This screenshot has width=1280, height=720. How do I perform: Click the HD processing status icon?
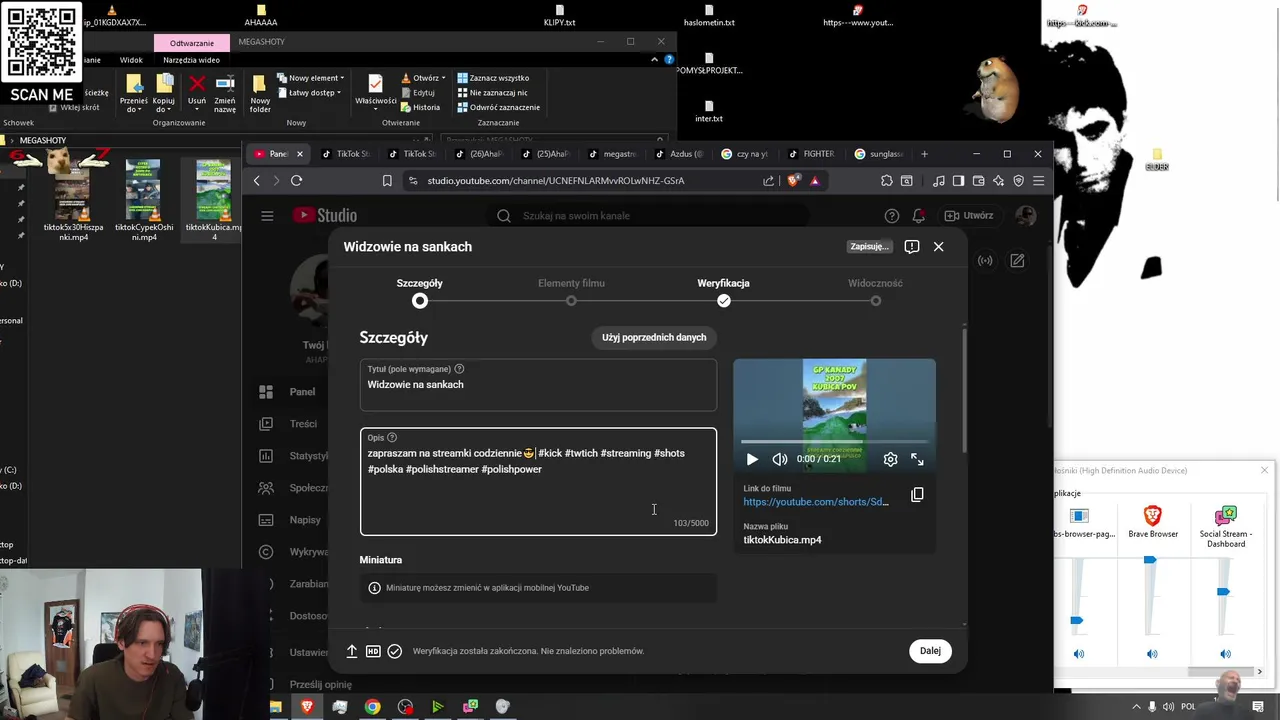tap(373, 651)
